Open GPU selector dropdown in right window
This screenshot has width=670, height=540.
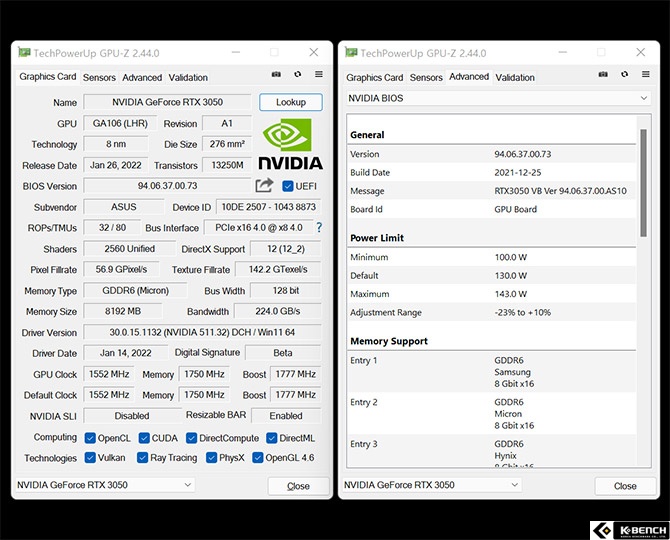432,485
